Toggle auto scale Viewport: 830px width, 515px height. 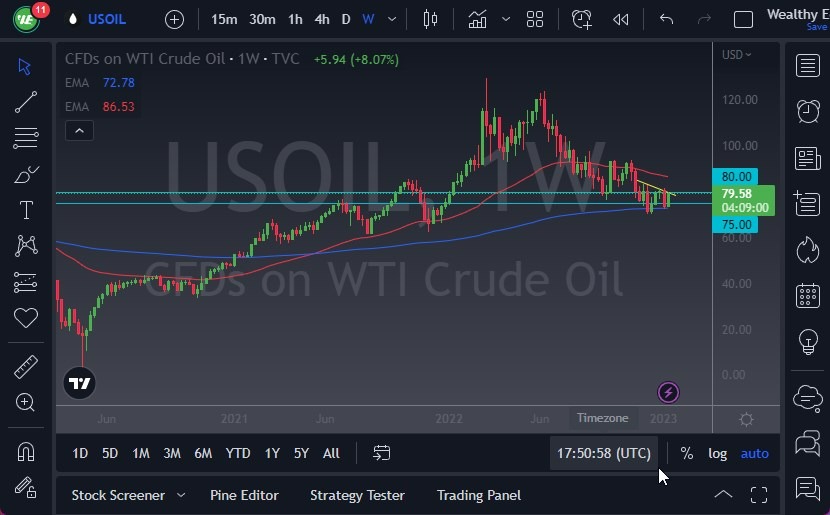(754, 453)
